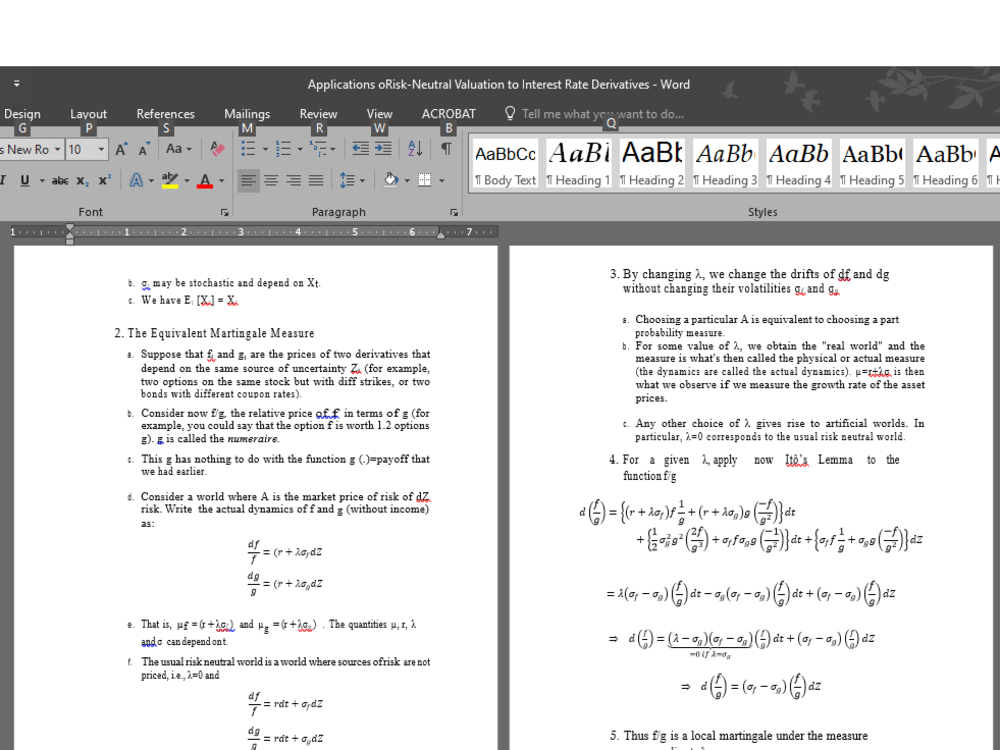Open the Review tab
Image resolution: width=1000 pixels, height=750 pixels.
[x=318, y=114]
